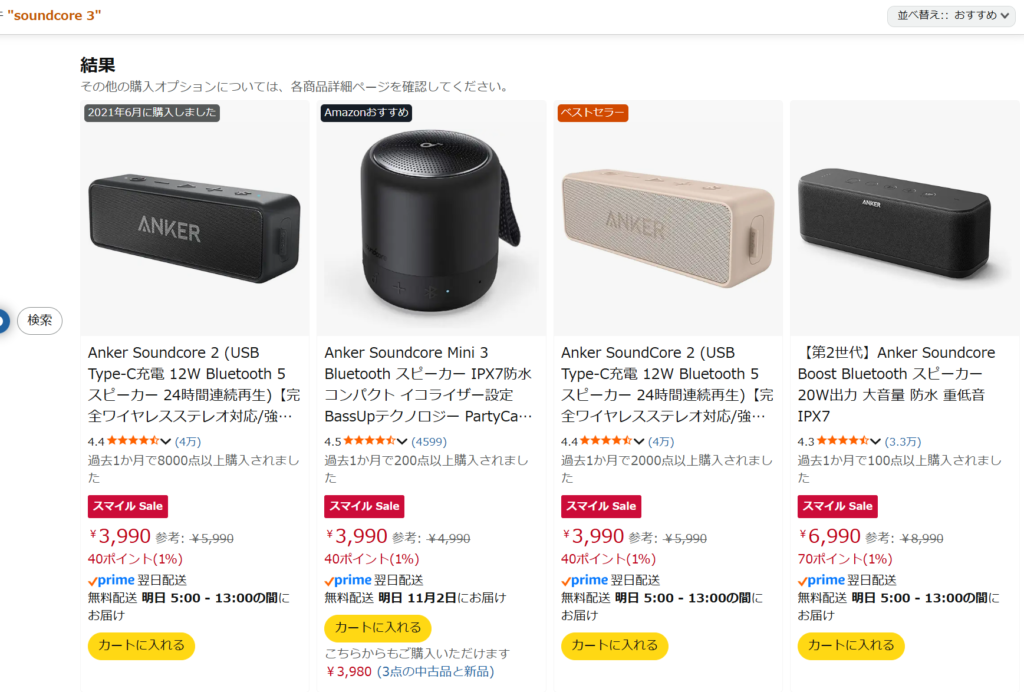The image size is (1024, 692).
Task: Add Soundcore Mini 3 to cart
Action: pos(378,628)
